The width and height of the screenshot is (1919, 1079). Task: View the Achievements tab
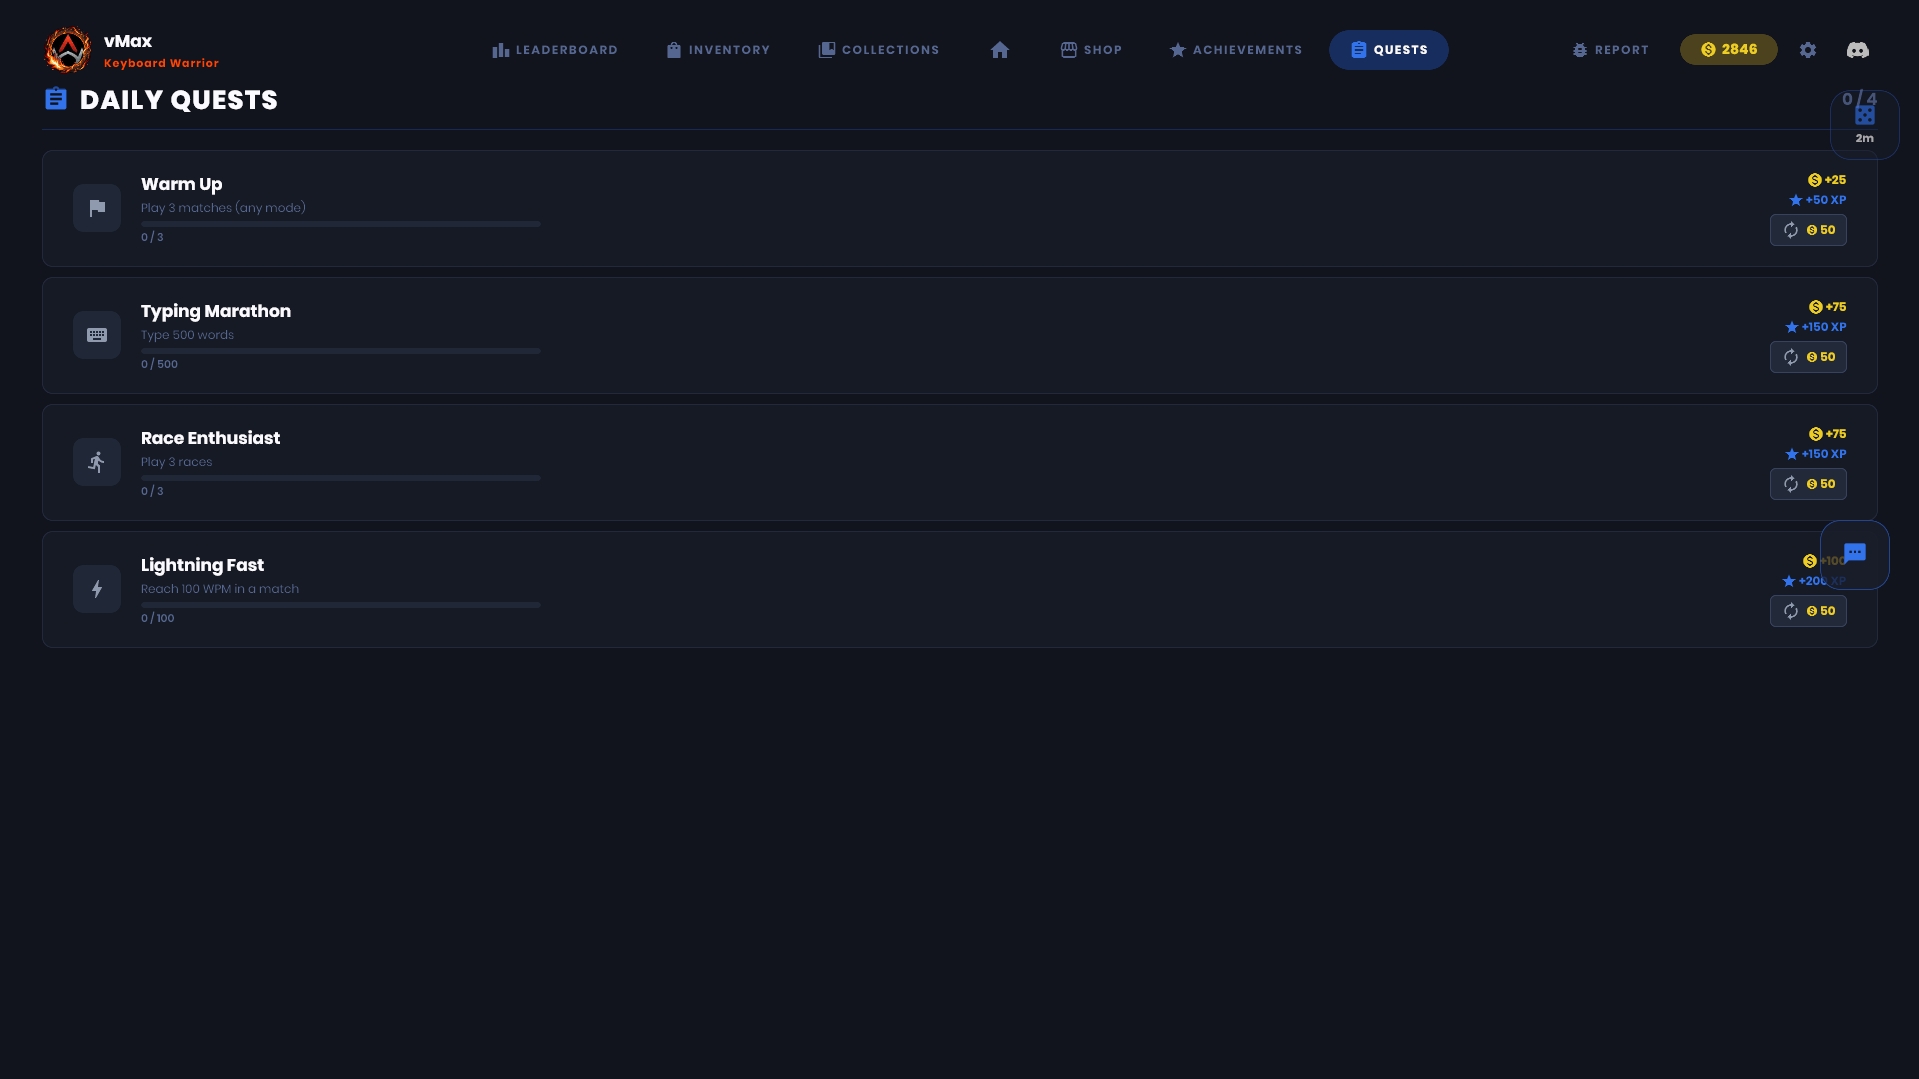pyautogui.click(x=1235, y=50)
